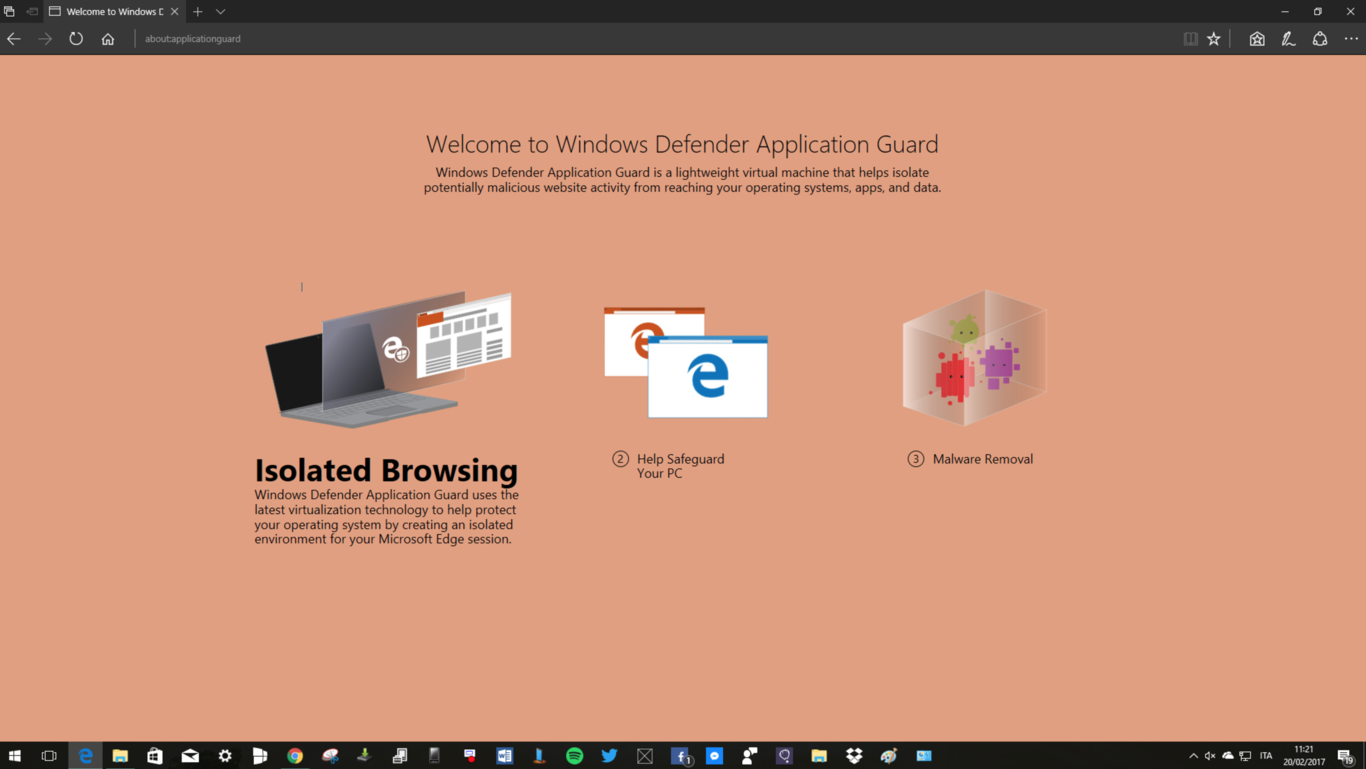Open the Action Center notifications
Screen dimensions: 1366x769
click(x=1346, y=756)
